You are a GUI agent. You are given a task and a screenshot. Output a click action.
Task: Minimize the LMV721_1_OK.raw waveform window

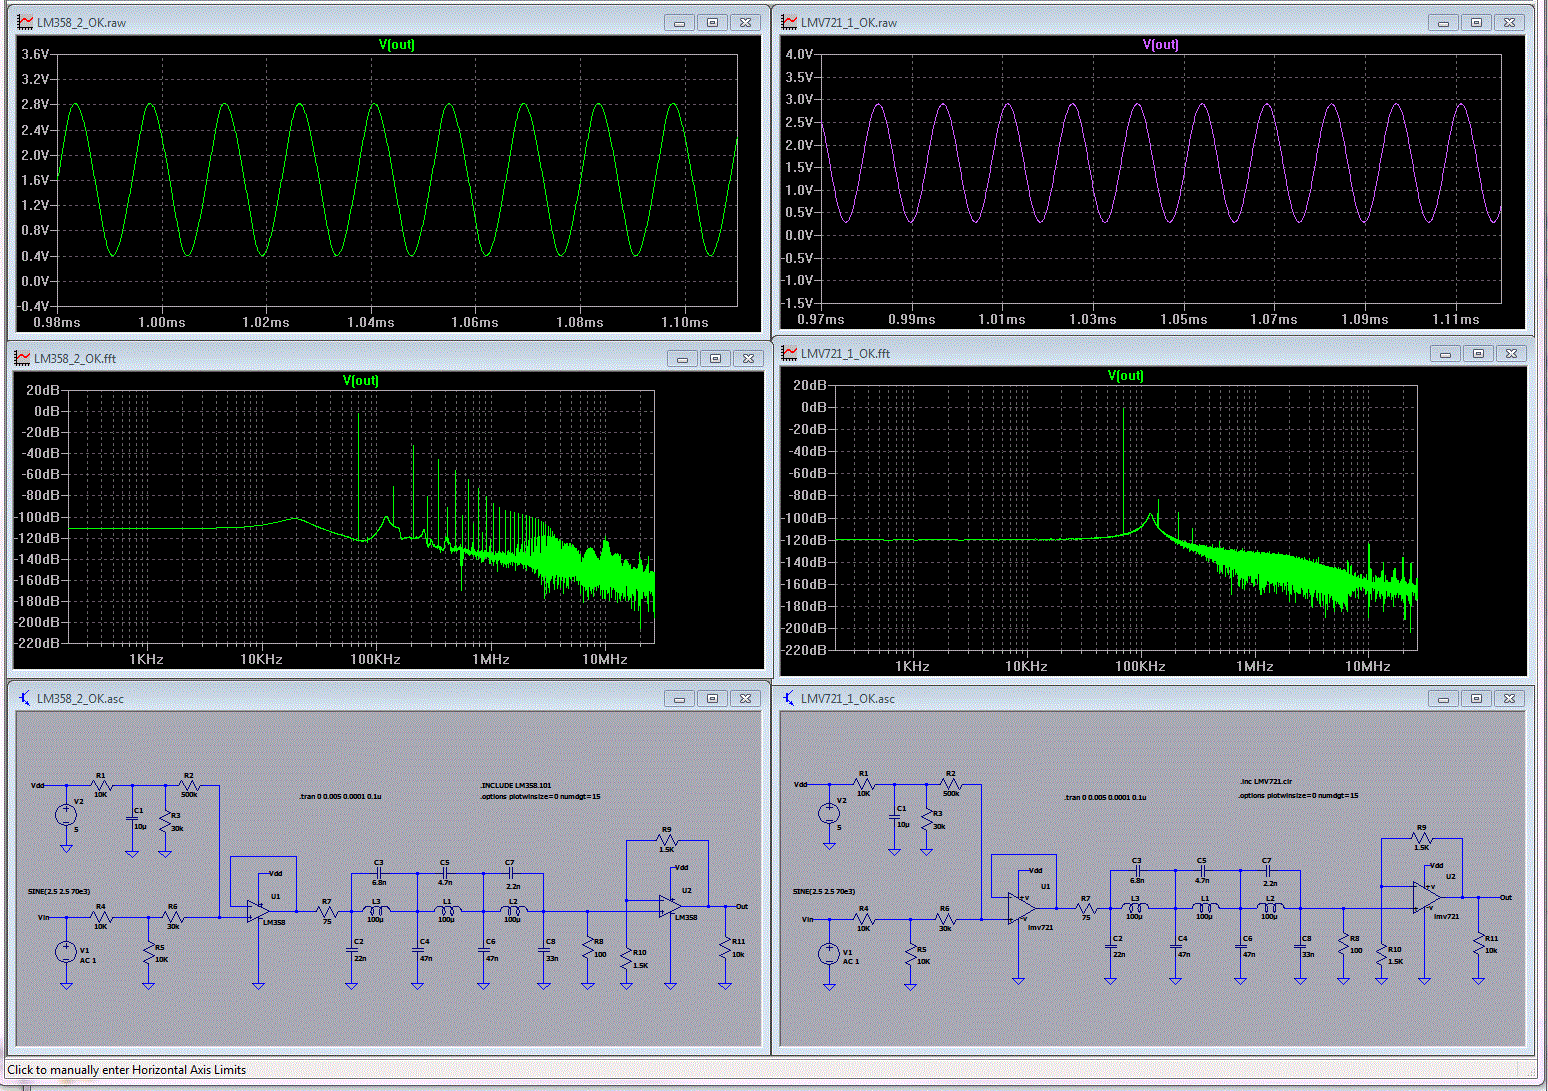1443,22
